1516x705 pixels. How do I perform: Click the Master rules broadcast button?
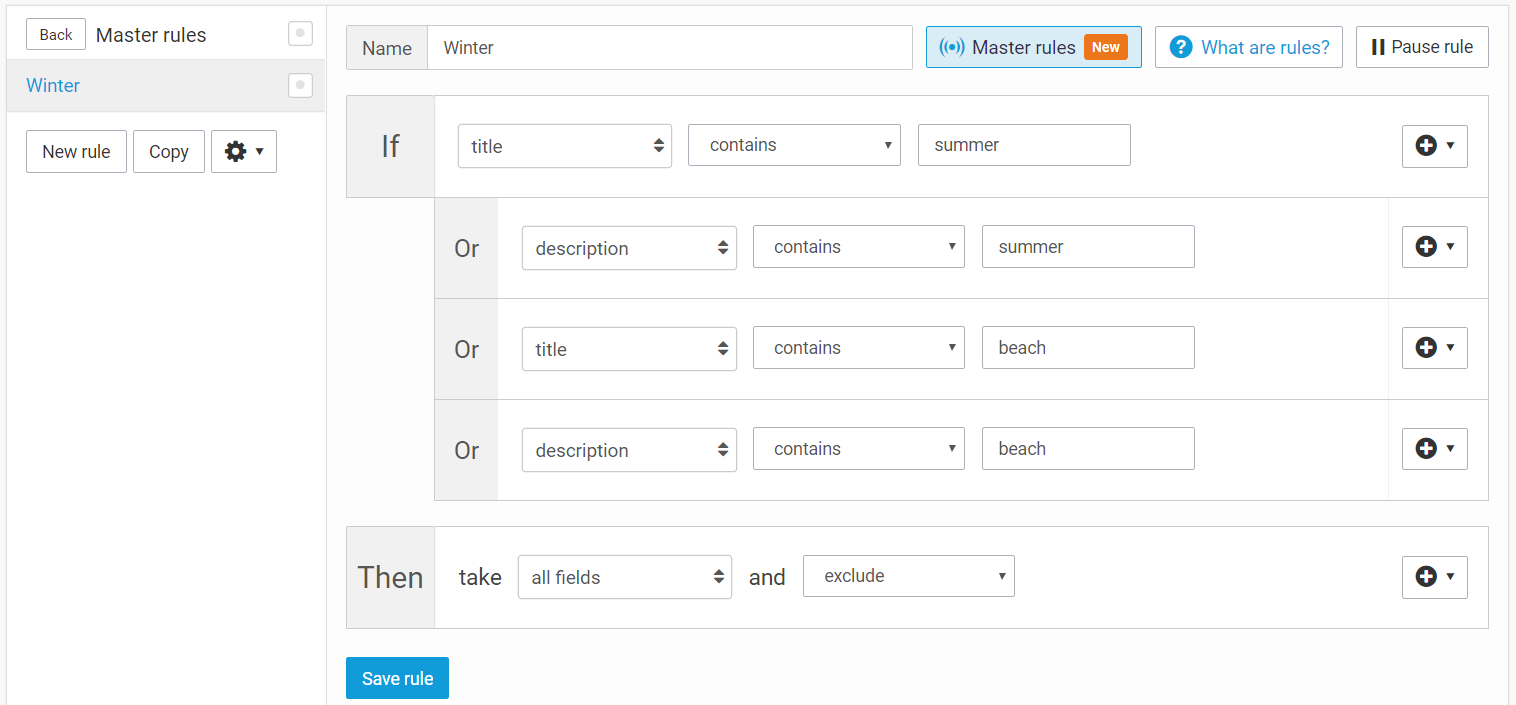[1033, 47]
